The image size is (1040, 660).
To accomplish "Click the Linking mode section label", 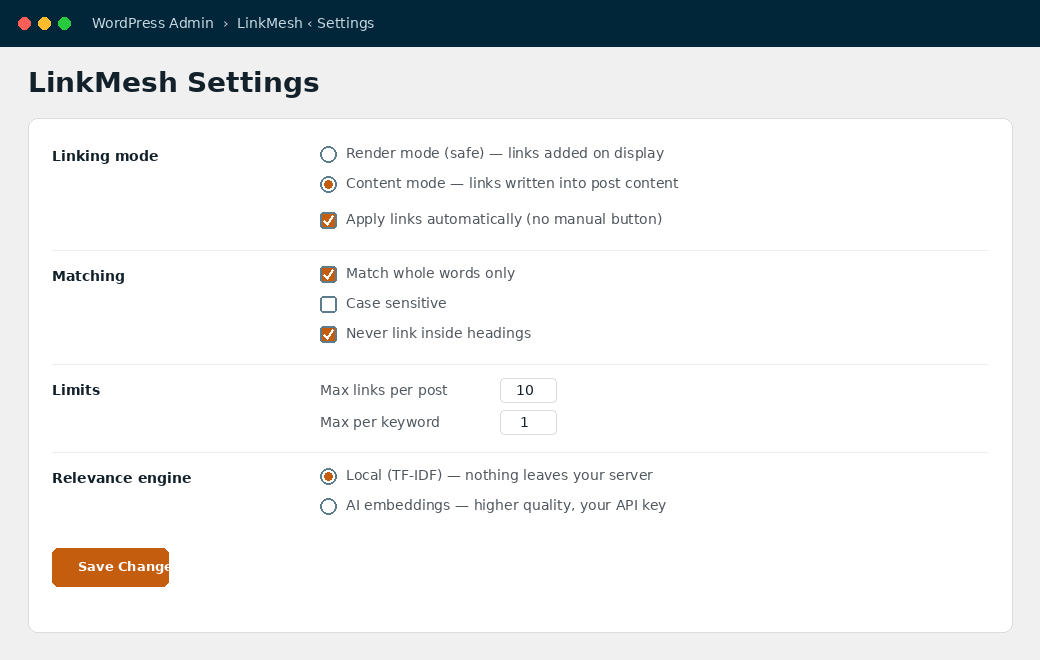I will (x=105, y=156).
